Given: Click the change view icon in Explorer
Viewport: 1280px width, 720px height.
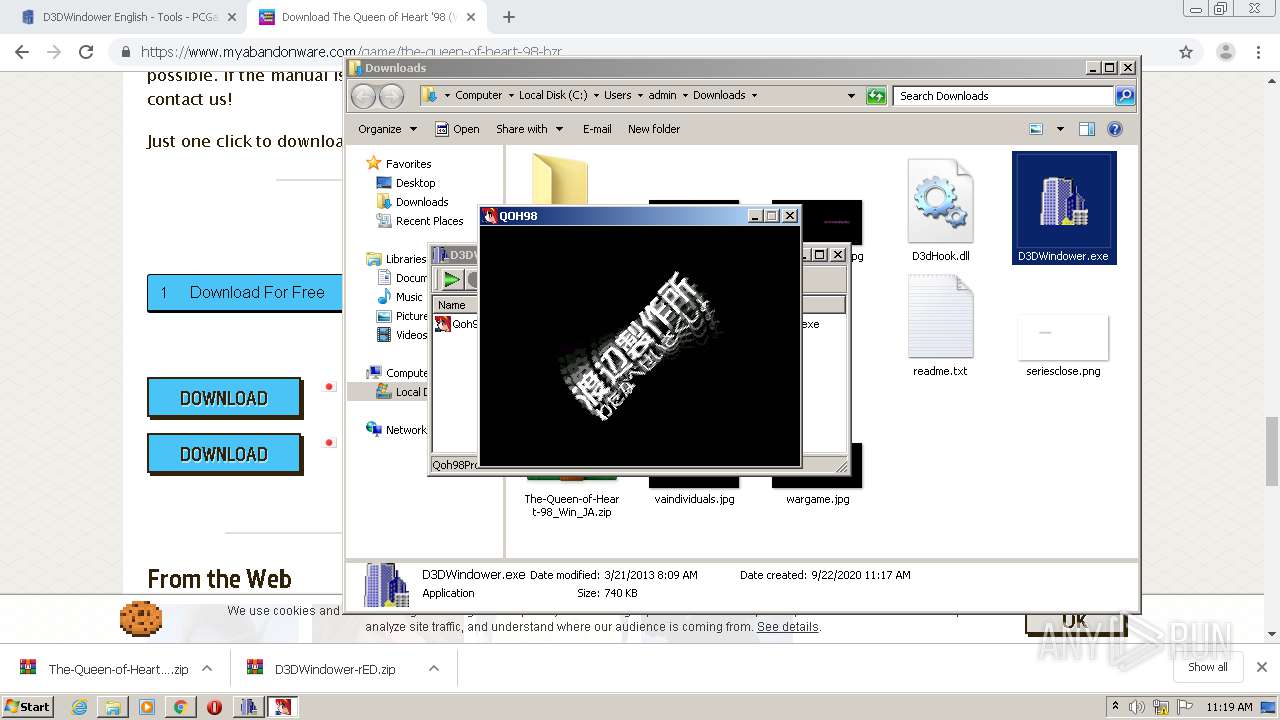Looking at the screenshot, I should (1036, 129).
